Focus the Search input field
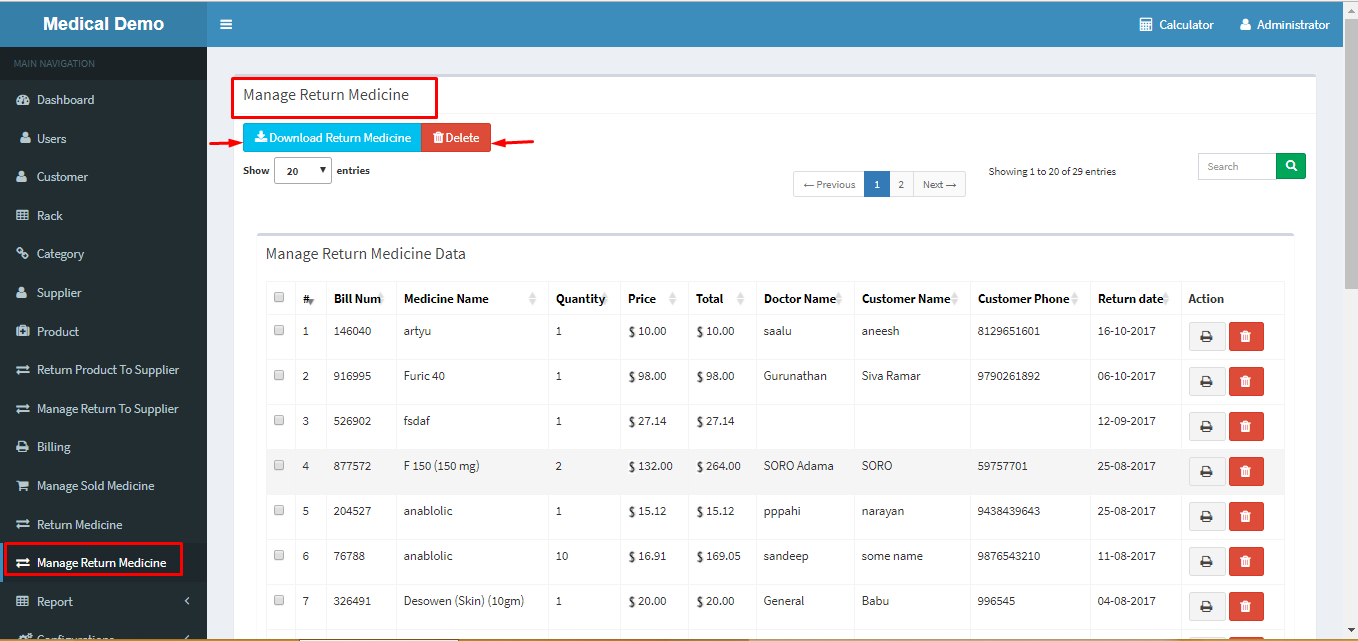1358x641 pixels. click(1237, 166)
